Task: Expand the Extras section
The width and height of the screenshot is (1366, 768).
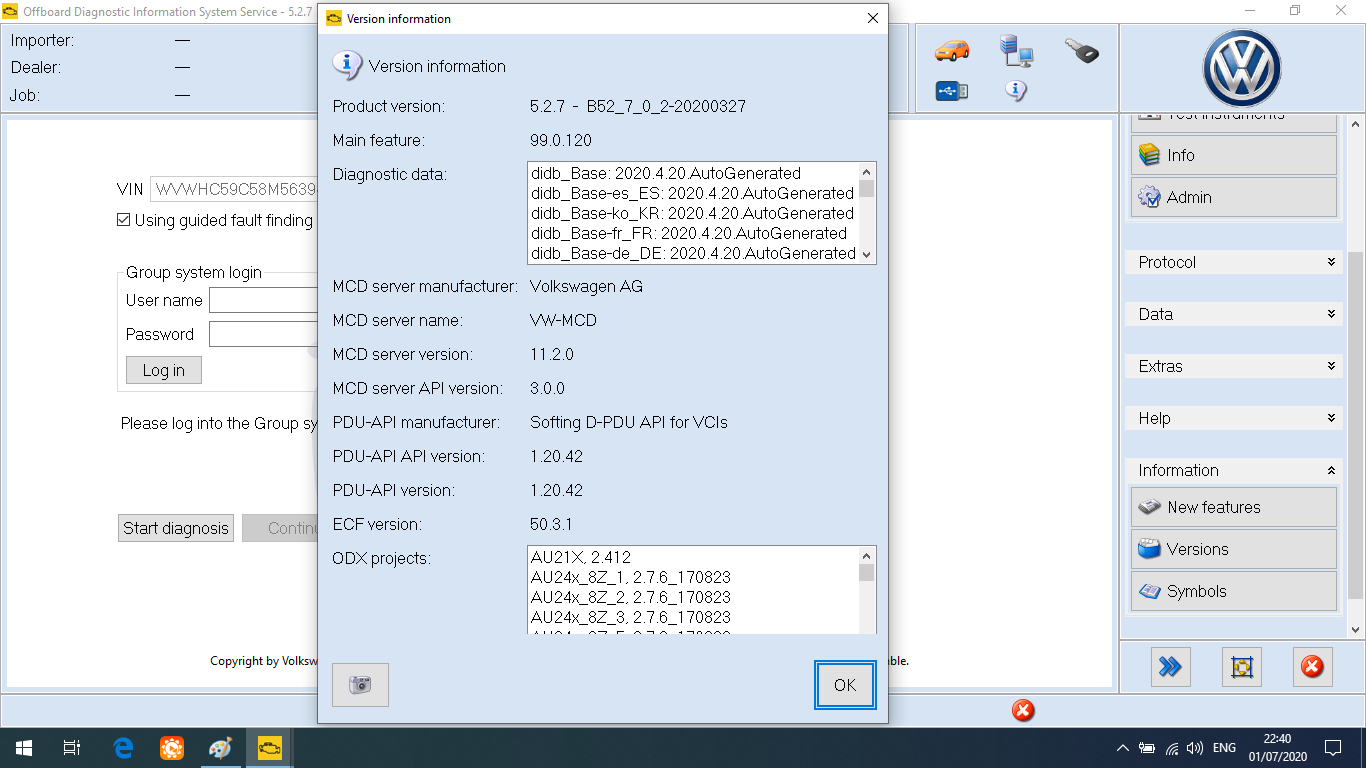Action: pos(1236,366)
